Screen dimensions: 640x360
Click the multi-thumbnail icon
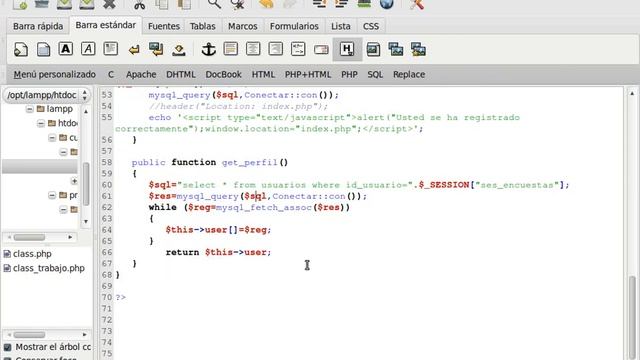(x=418, y=49)
